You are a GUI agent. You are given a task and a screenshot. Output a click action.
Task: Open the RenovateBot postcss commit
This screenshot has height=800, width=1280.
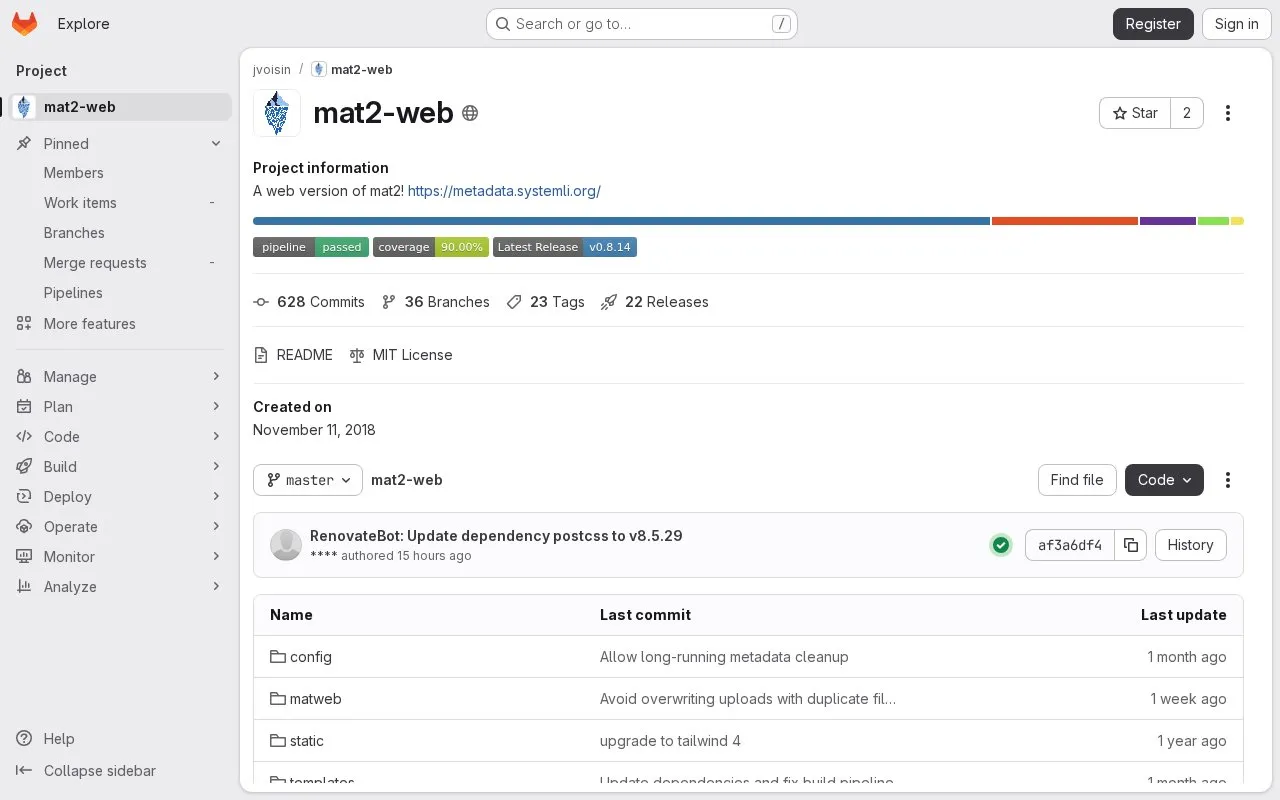pyautogui.click(x=496, y=536)
